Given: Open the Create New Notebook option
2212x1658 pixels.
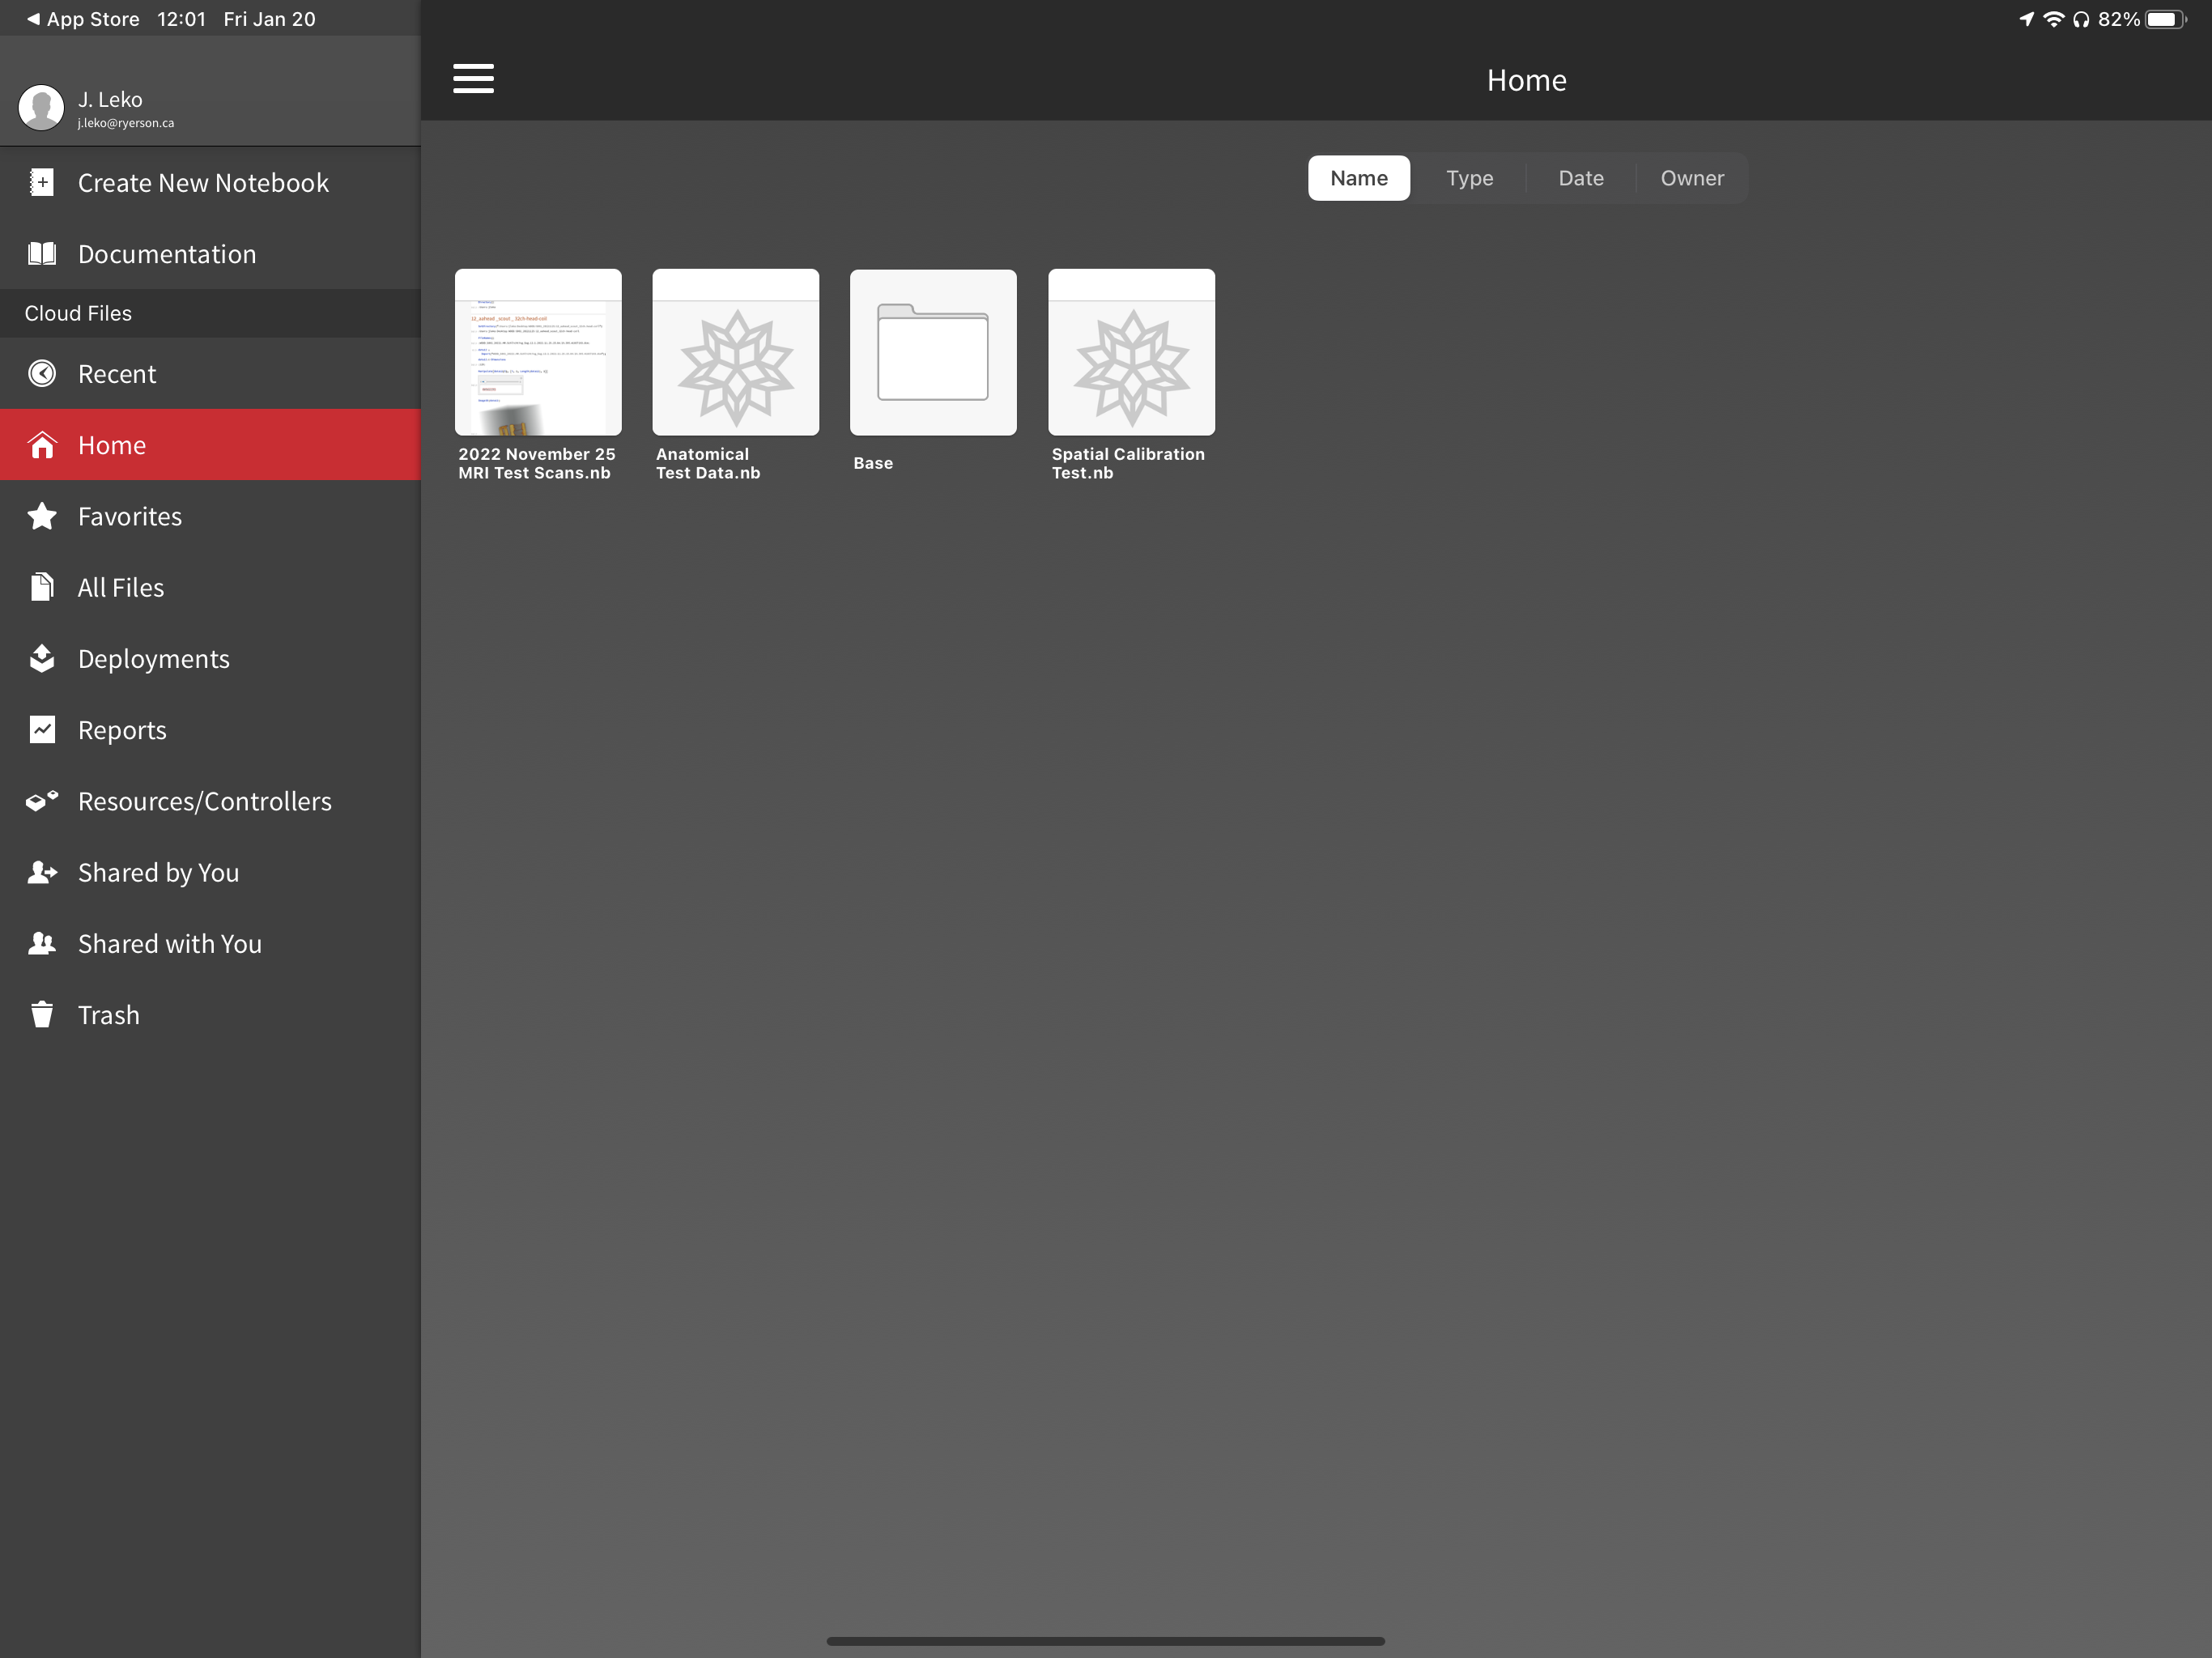Looking at the screenshot, I should 204,181.
